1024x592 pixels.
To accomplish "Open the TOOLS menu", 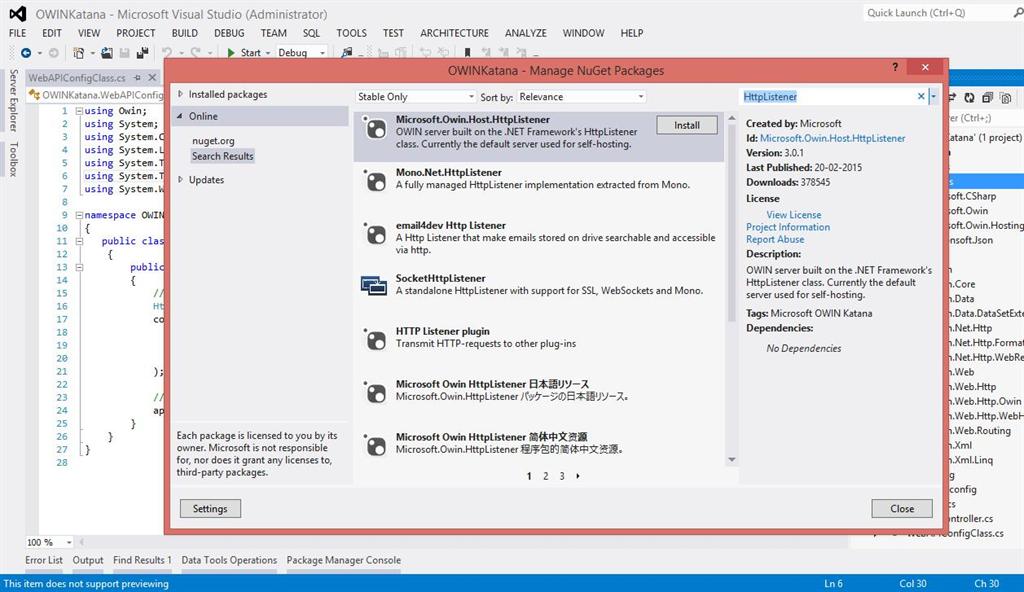I will [351, 33].
